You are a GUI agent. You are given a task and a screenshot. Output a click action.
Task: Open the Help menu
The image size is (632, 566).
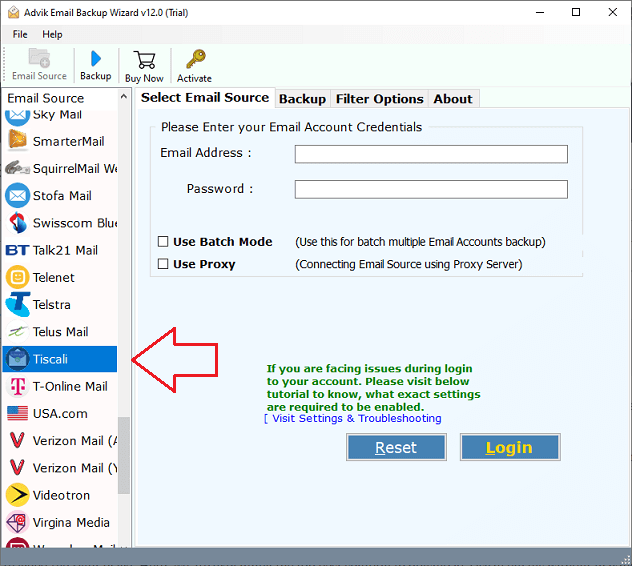click(52, 34)
